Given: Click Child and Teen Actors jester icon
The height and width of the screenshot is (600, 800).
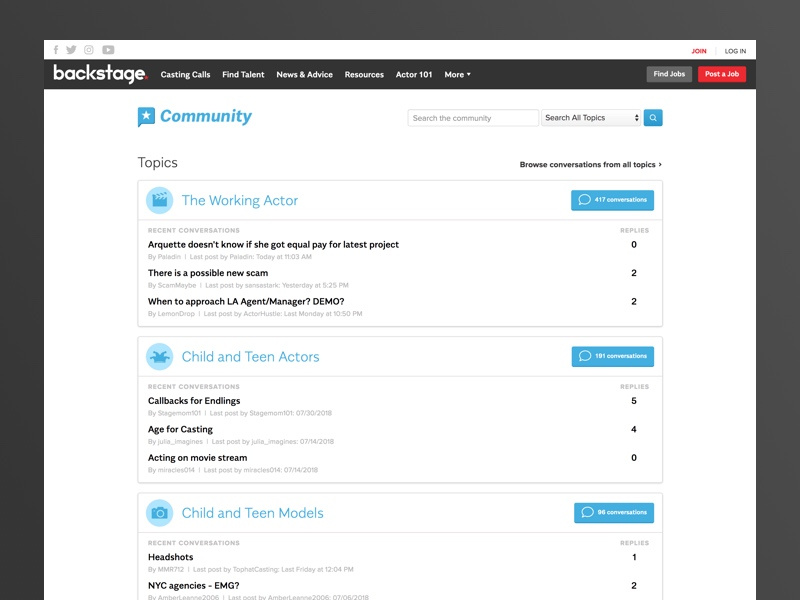Looking at the screenshot, I should click(x=160, y=356).
